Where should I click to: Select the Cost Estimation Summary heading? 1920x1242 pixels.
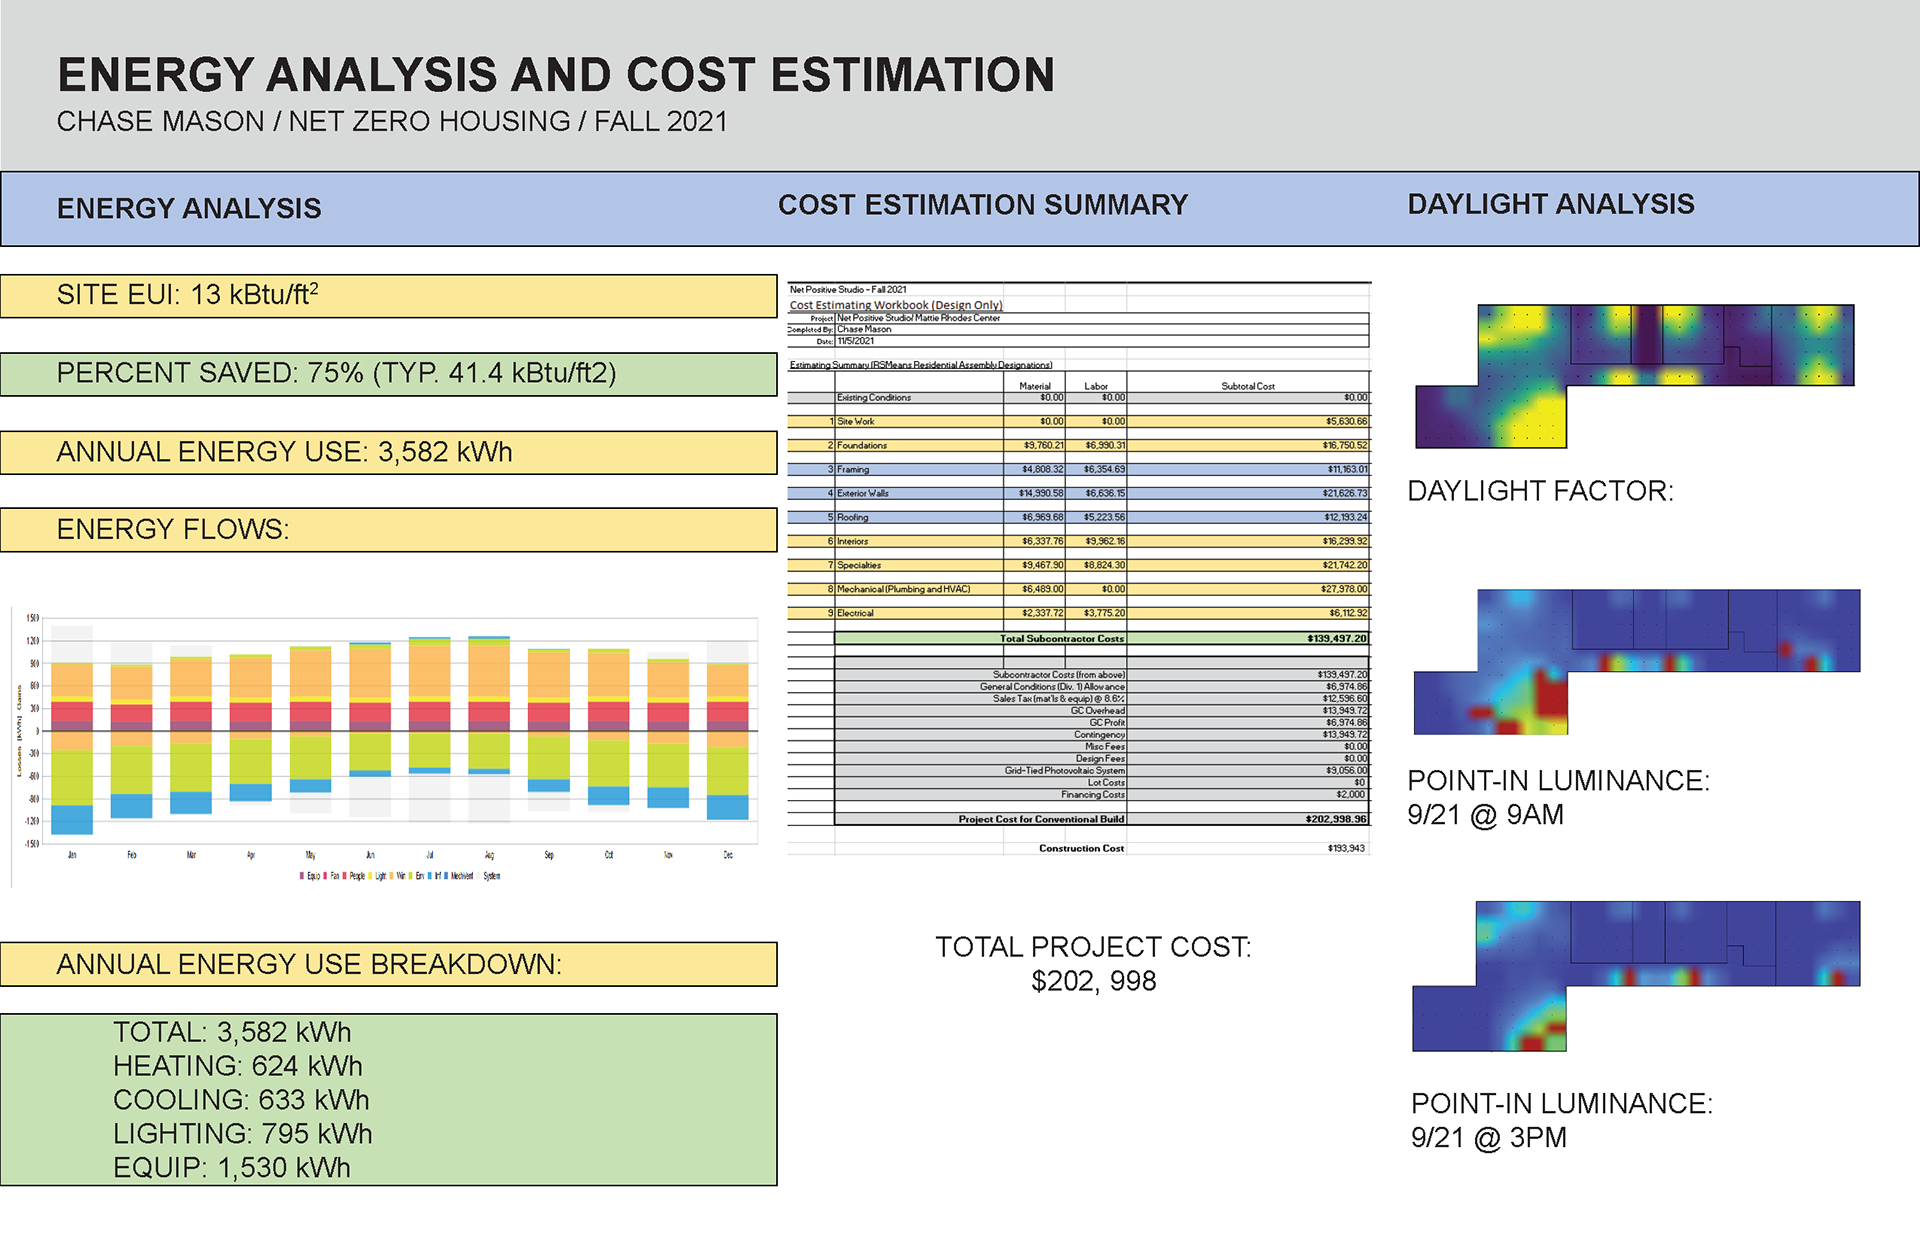point(982,205)
